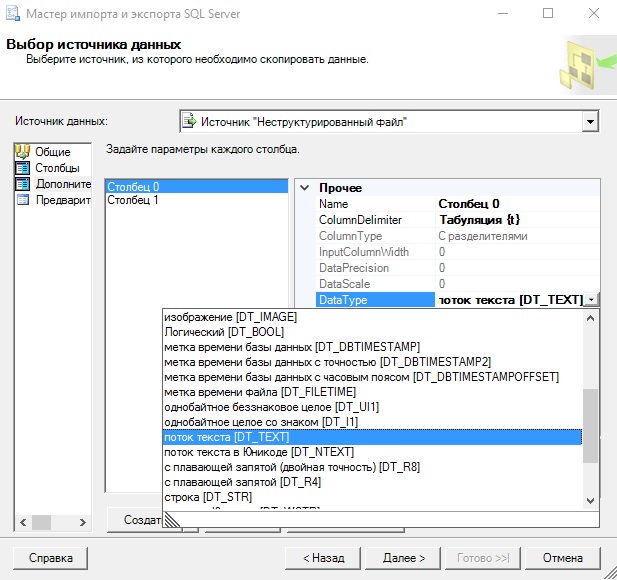Click left scroll arrow of pages panel
This screenshot has height=580, width=617.
pyautogui.click(x=23, y=523)
